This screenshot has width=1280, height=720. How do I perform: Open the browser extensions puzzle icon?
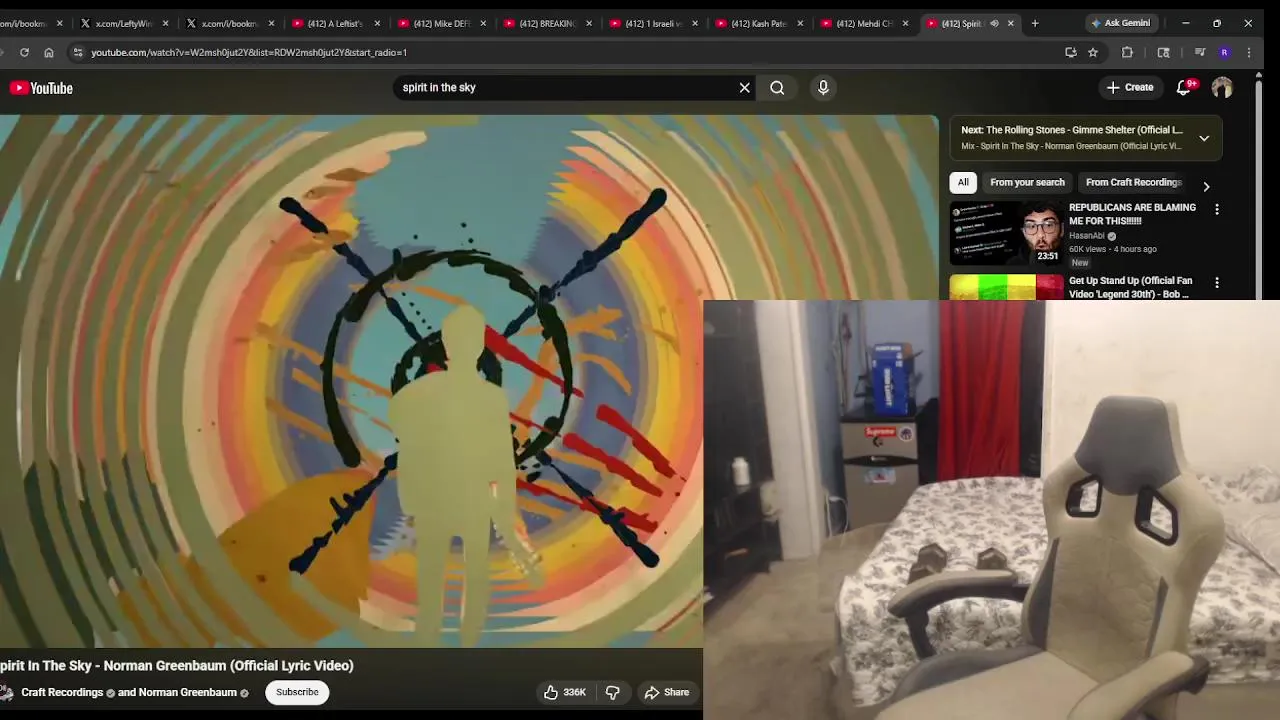point(1128,52)
